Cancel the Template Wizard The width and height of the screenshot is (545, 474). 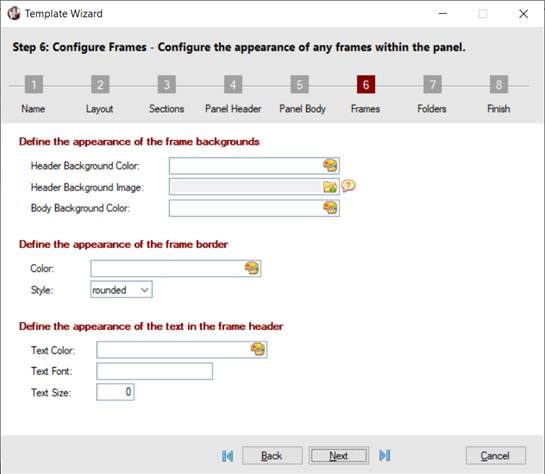click(496, 456)
